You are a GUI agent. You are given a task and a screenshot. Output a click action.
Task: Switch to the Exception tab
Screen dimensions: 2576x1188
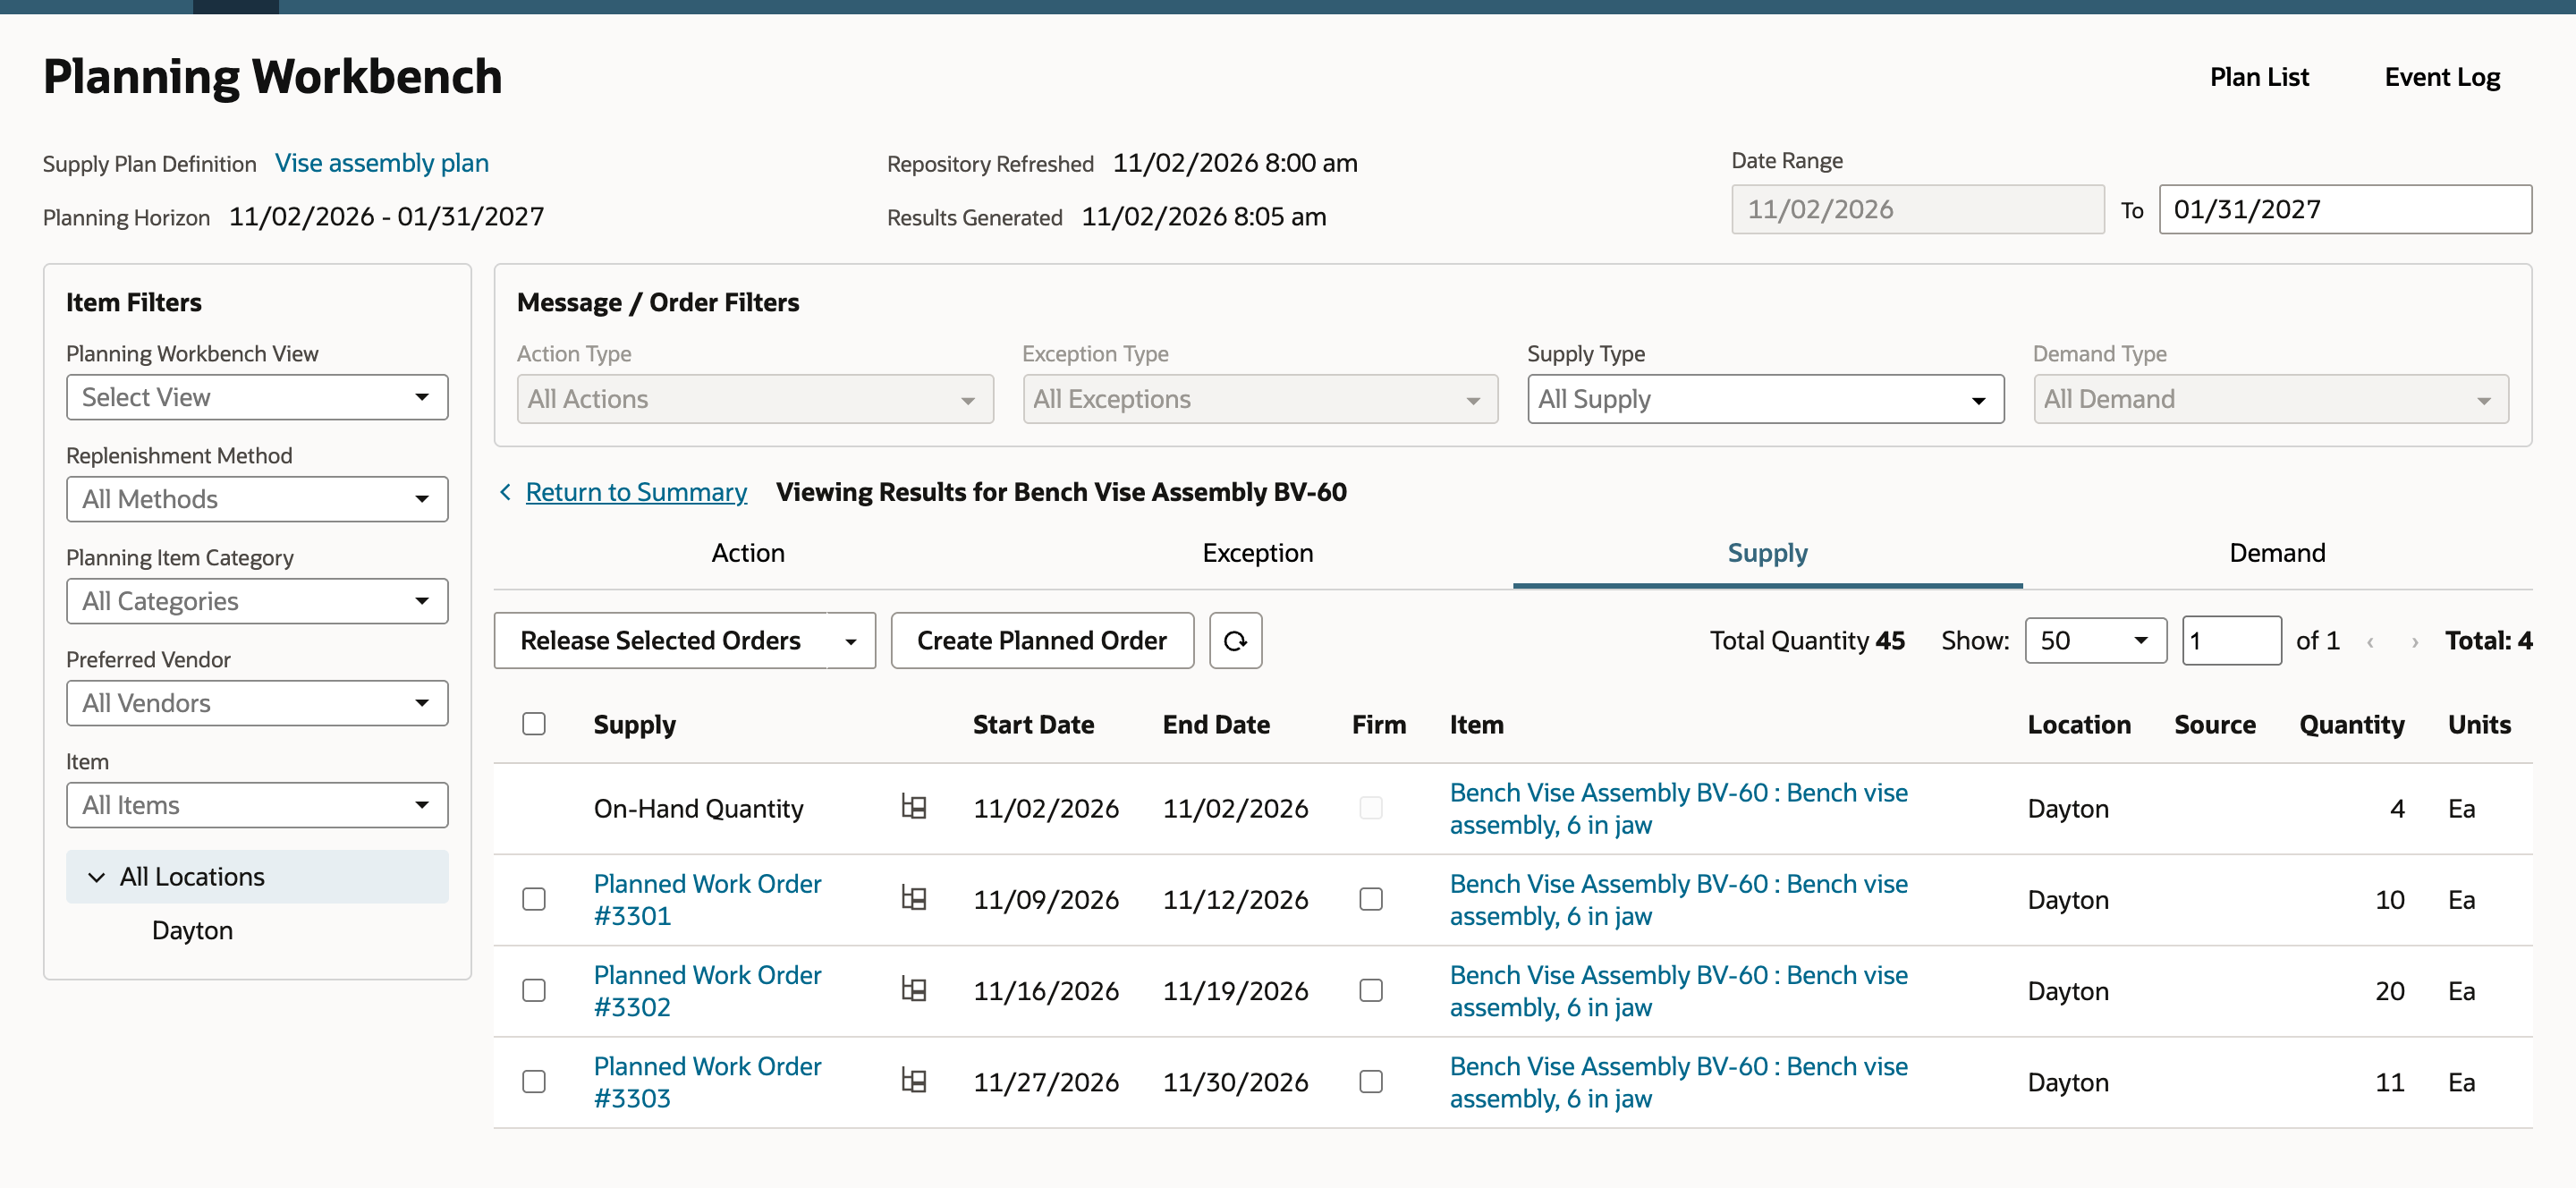click(1258, 553)
